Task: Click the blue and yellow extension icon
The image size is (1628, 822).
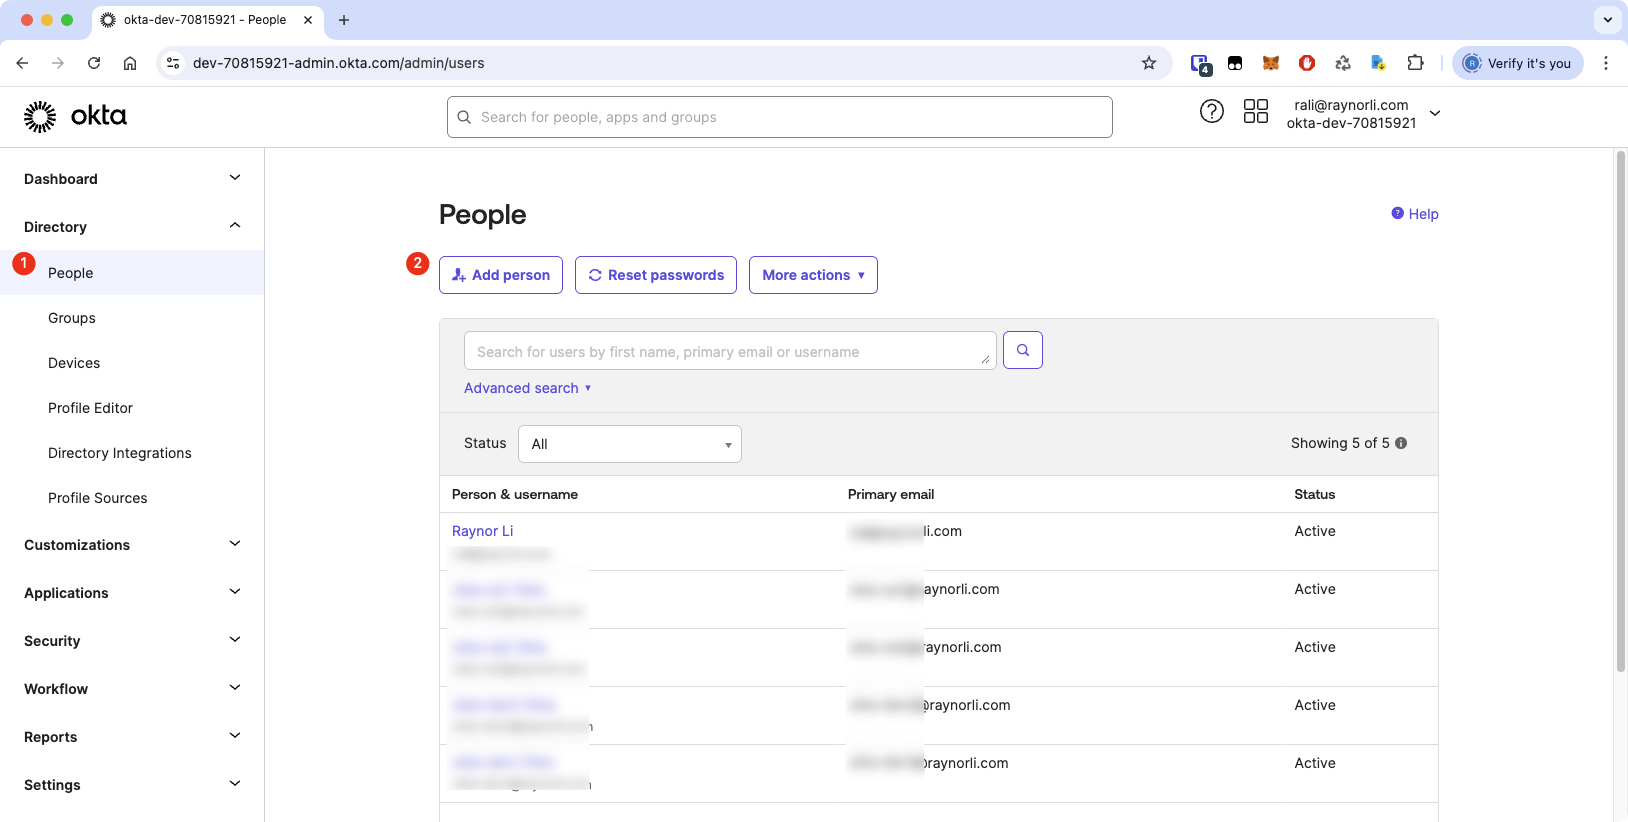Action: coord(1379,63)
